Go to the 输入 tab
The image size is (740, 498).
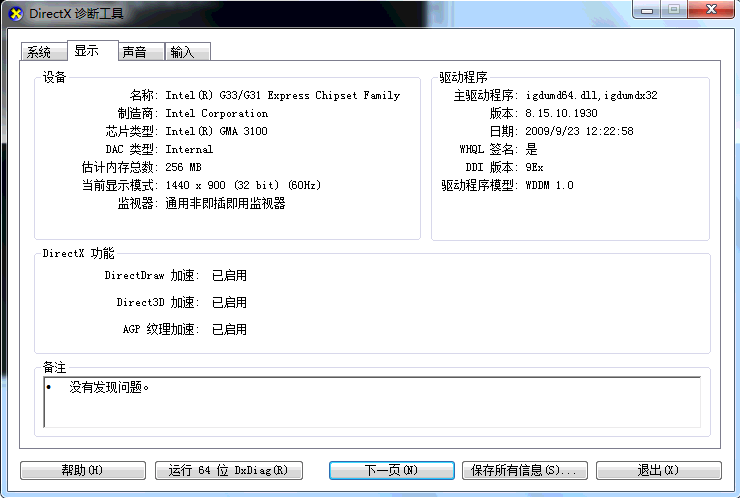[188, 51]
